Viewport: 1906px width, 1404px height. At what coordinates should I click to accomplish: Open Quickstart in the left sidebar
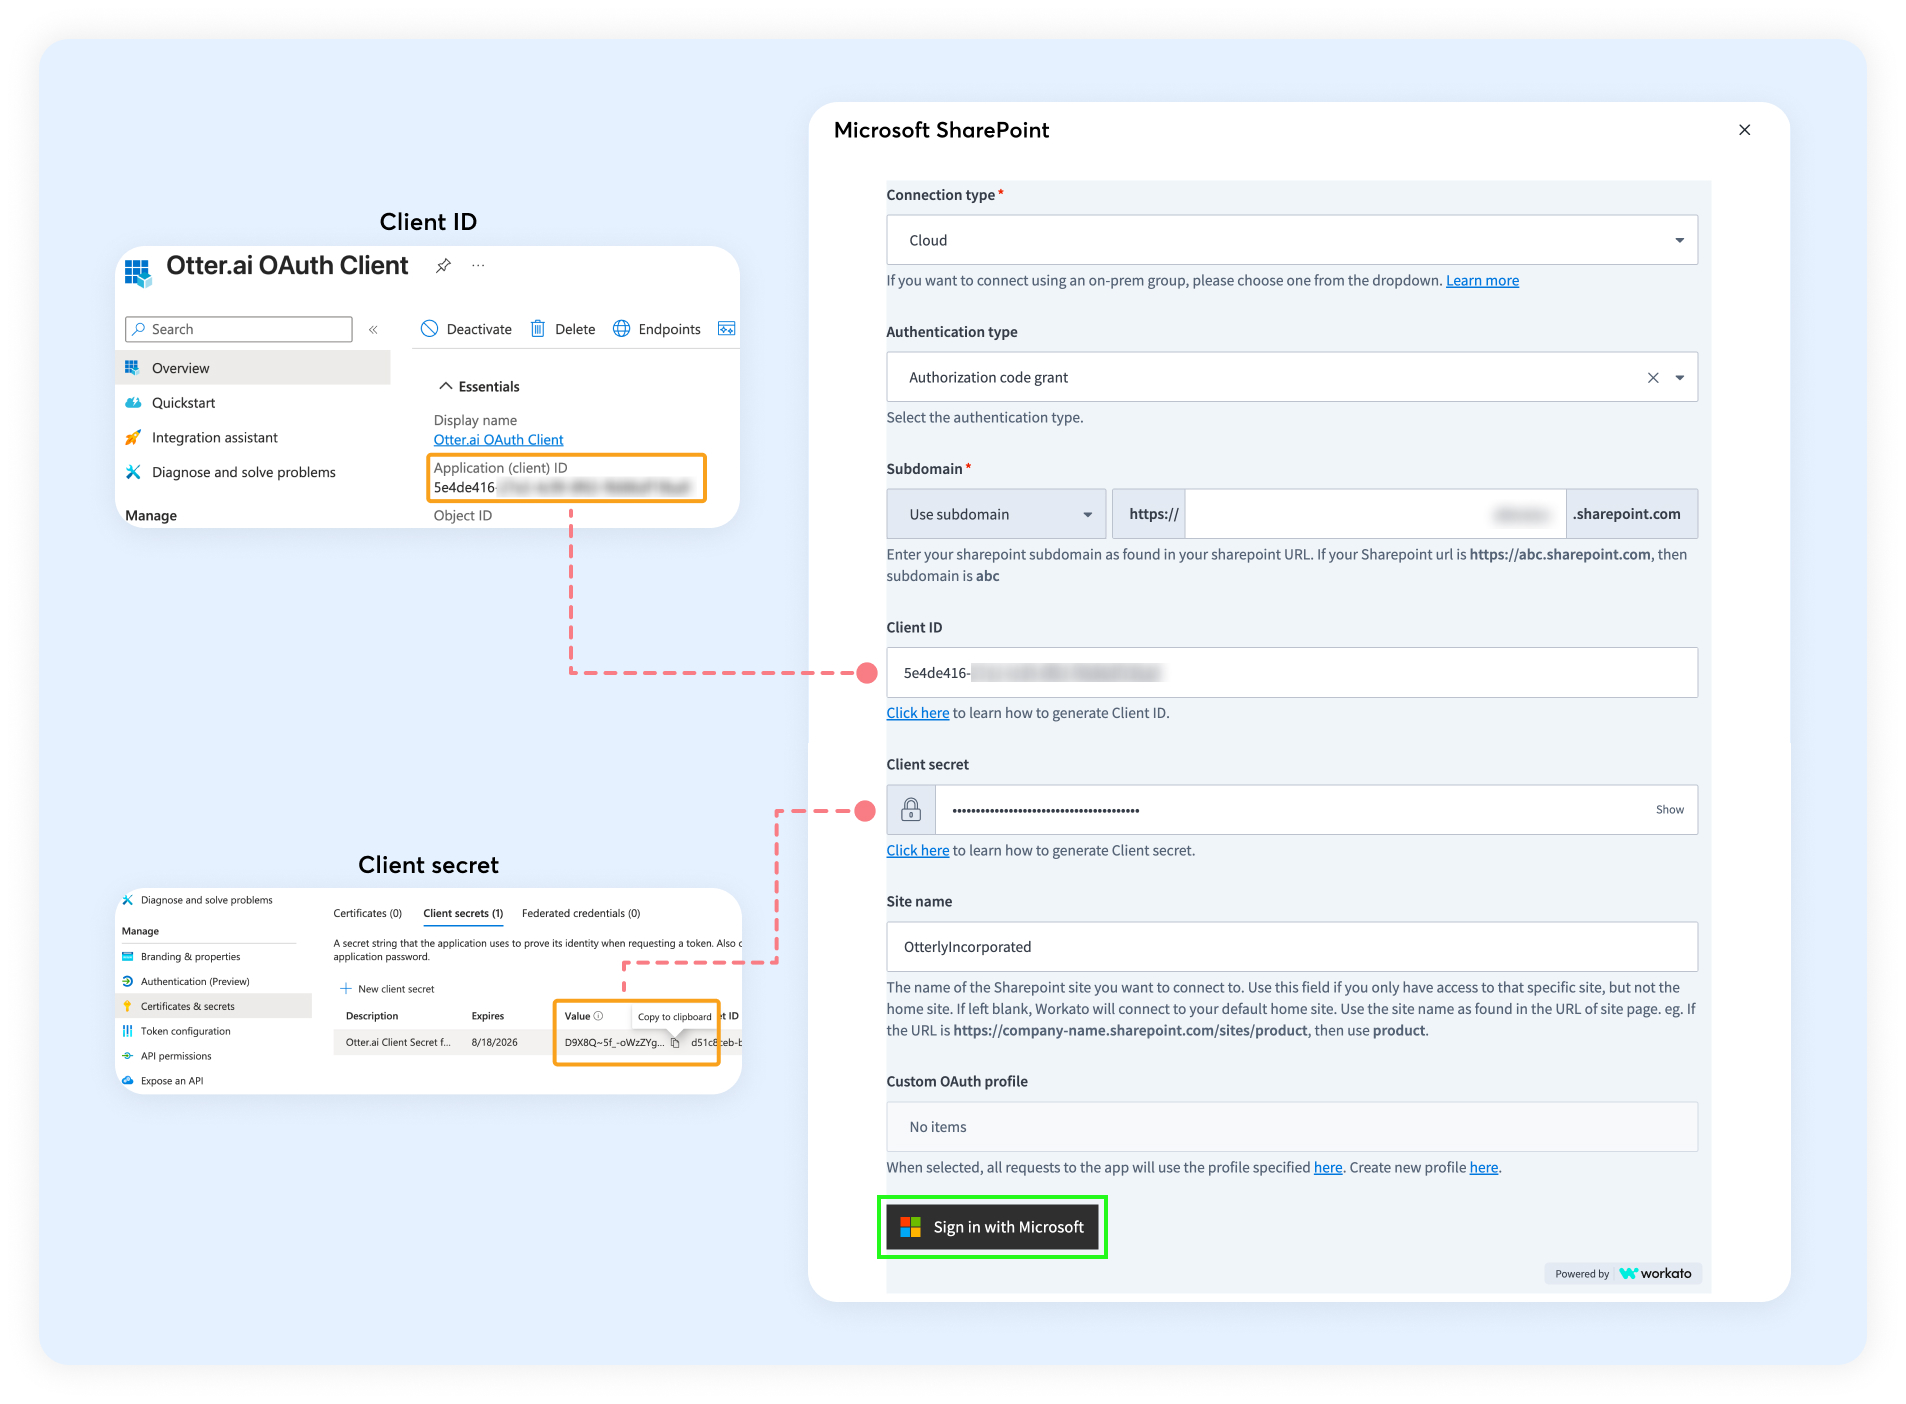(x=183, y=403)
